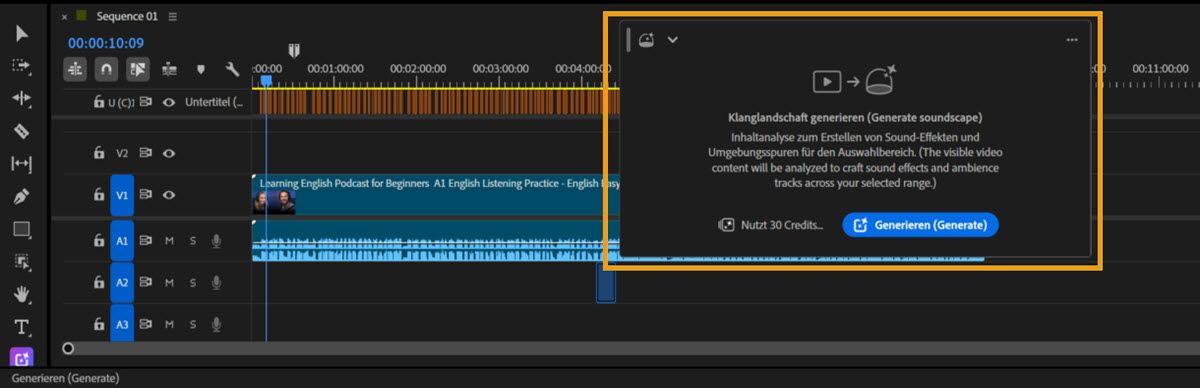Toggle track lock on Untertitel caption track
Viewport: 1200px width, 388px height.
[98, 102]
